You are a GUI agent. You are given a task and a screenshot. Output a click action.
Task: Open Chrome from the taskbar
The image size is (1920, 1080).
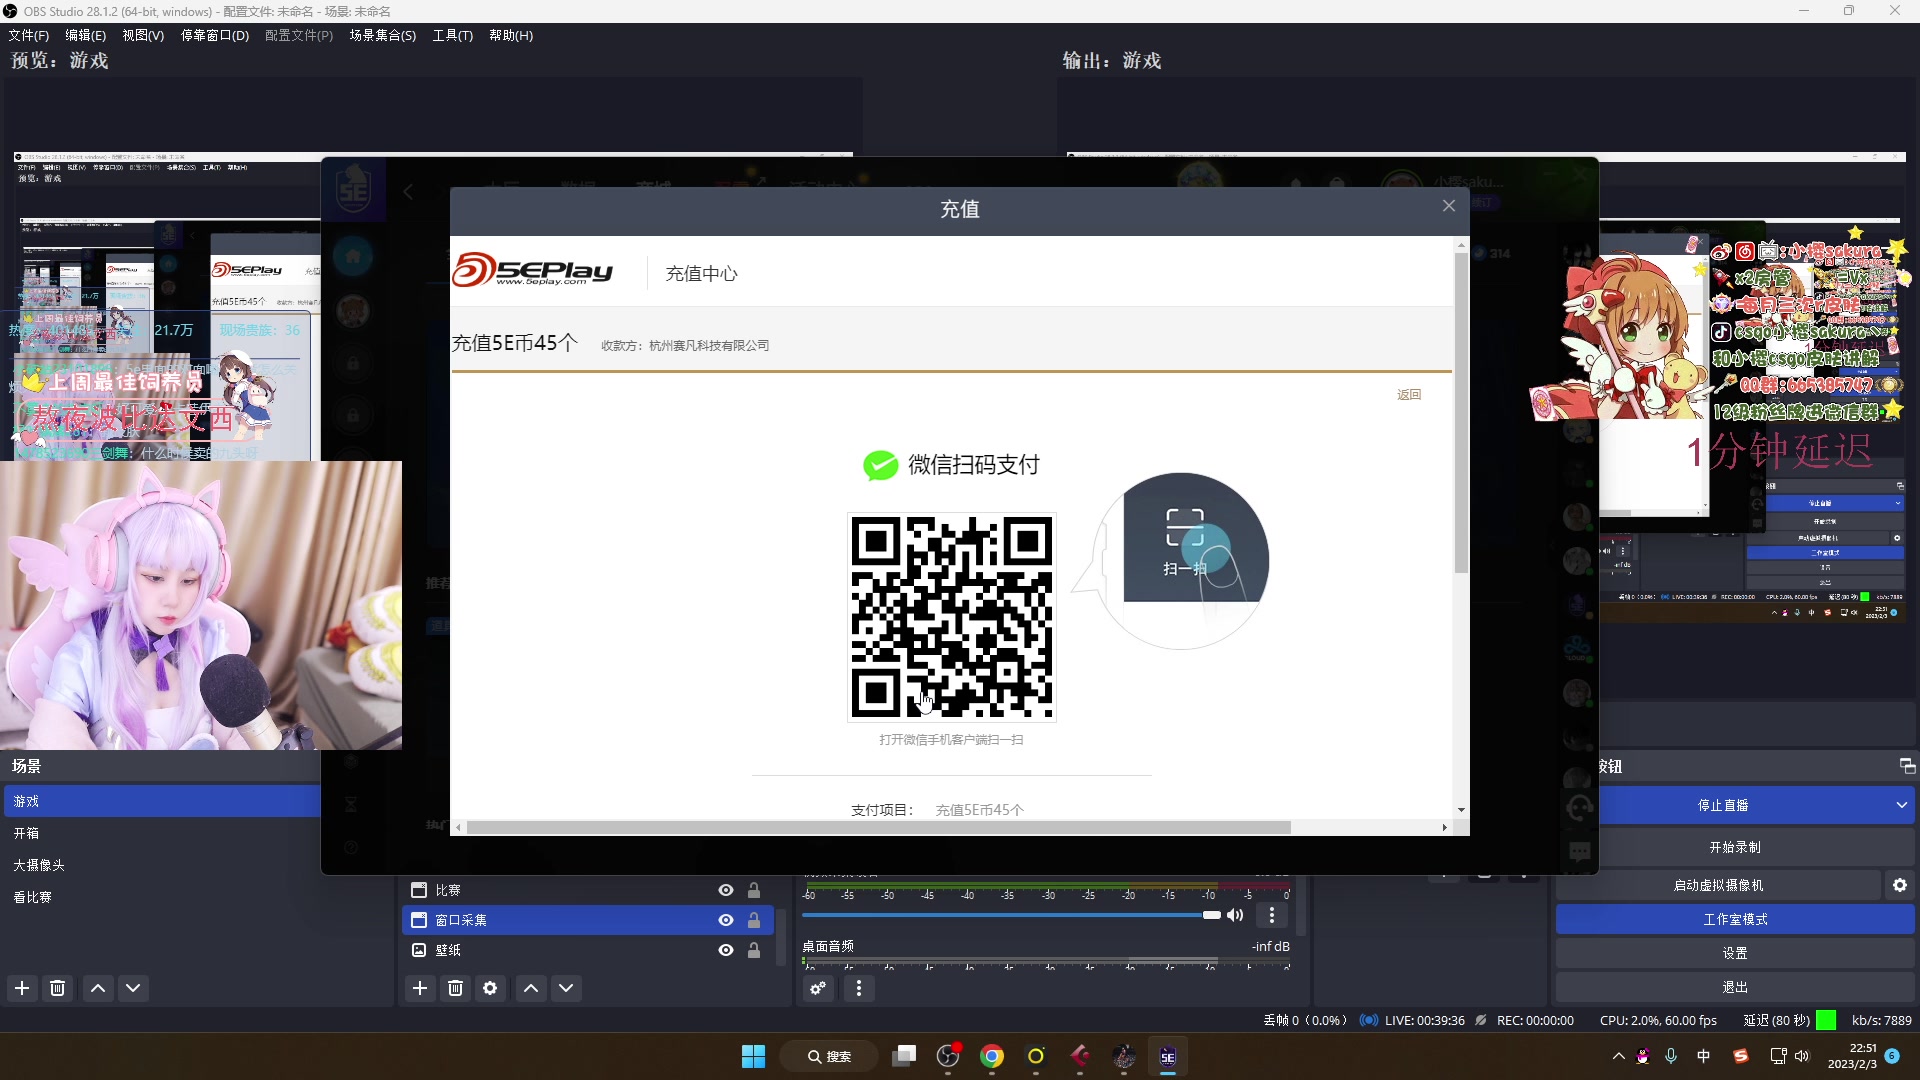pyautogui.click(x=992, y=1056)
